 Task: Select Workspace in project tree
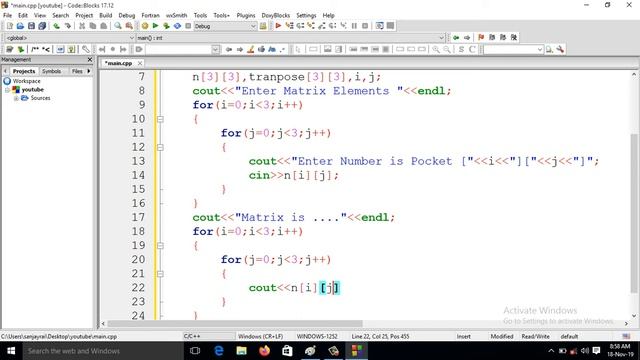coord(26,81)
